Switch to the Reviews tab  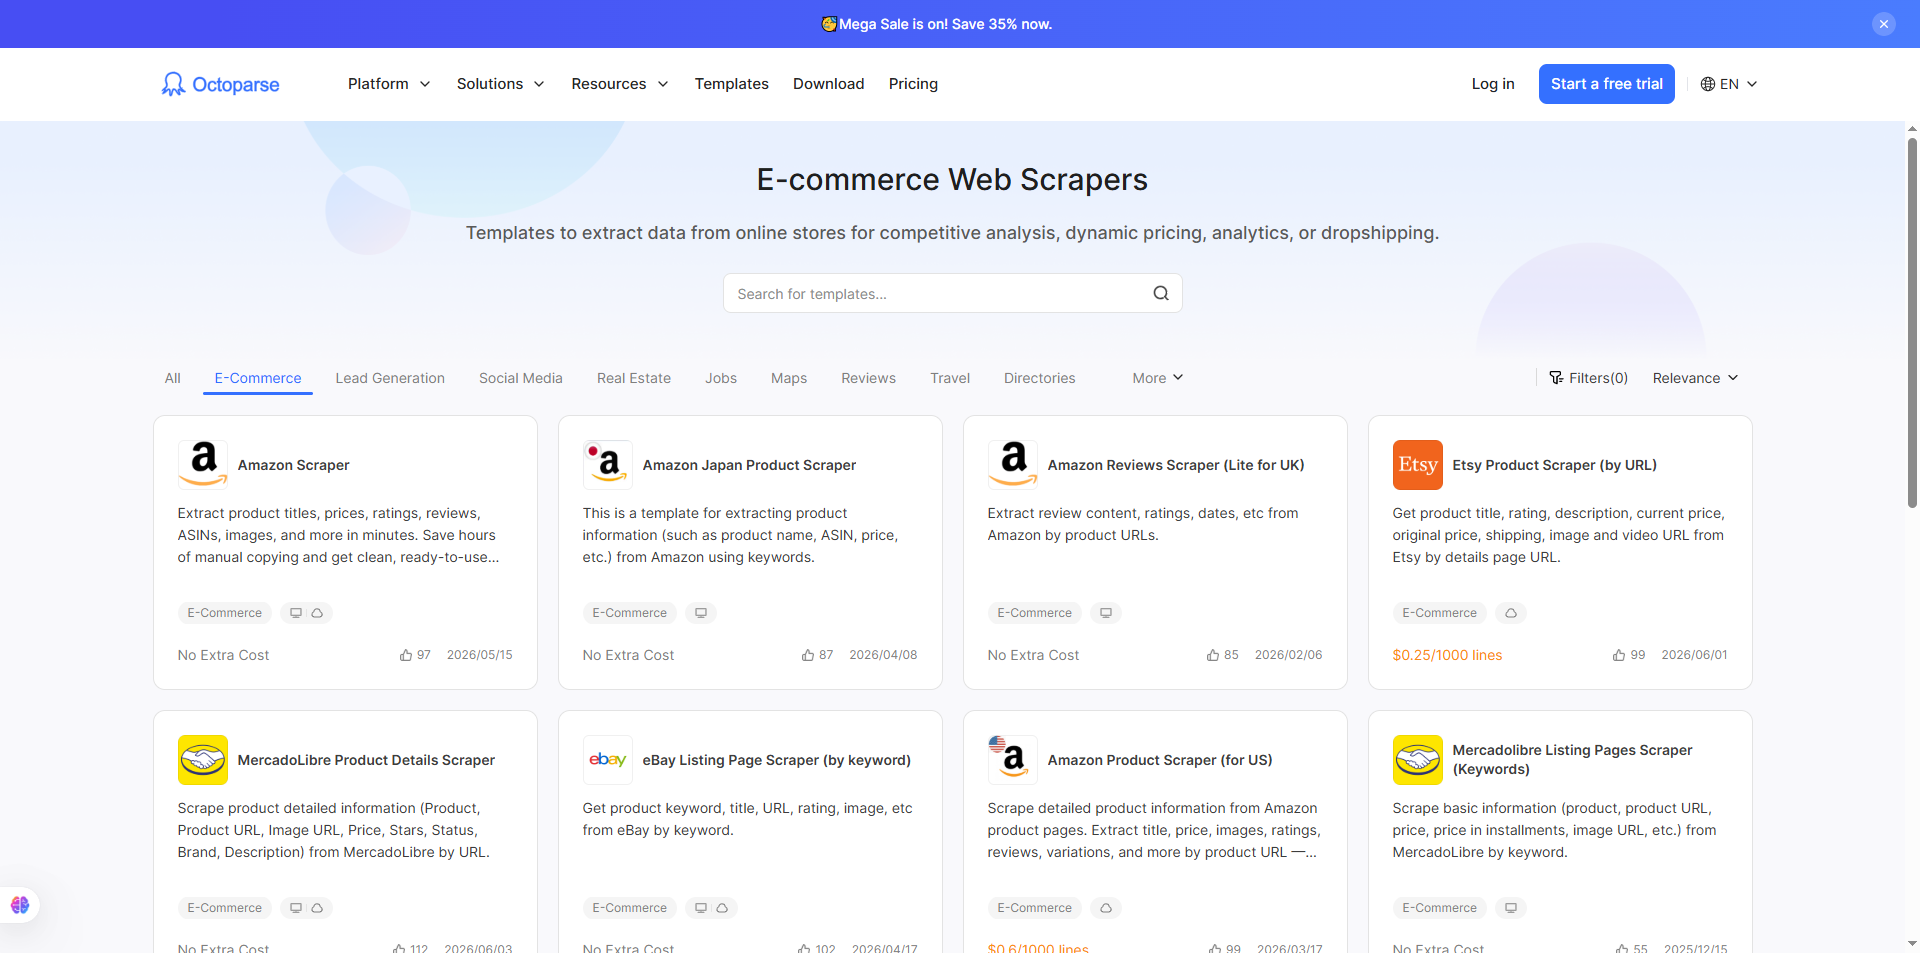(x=868, y=378)
